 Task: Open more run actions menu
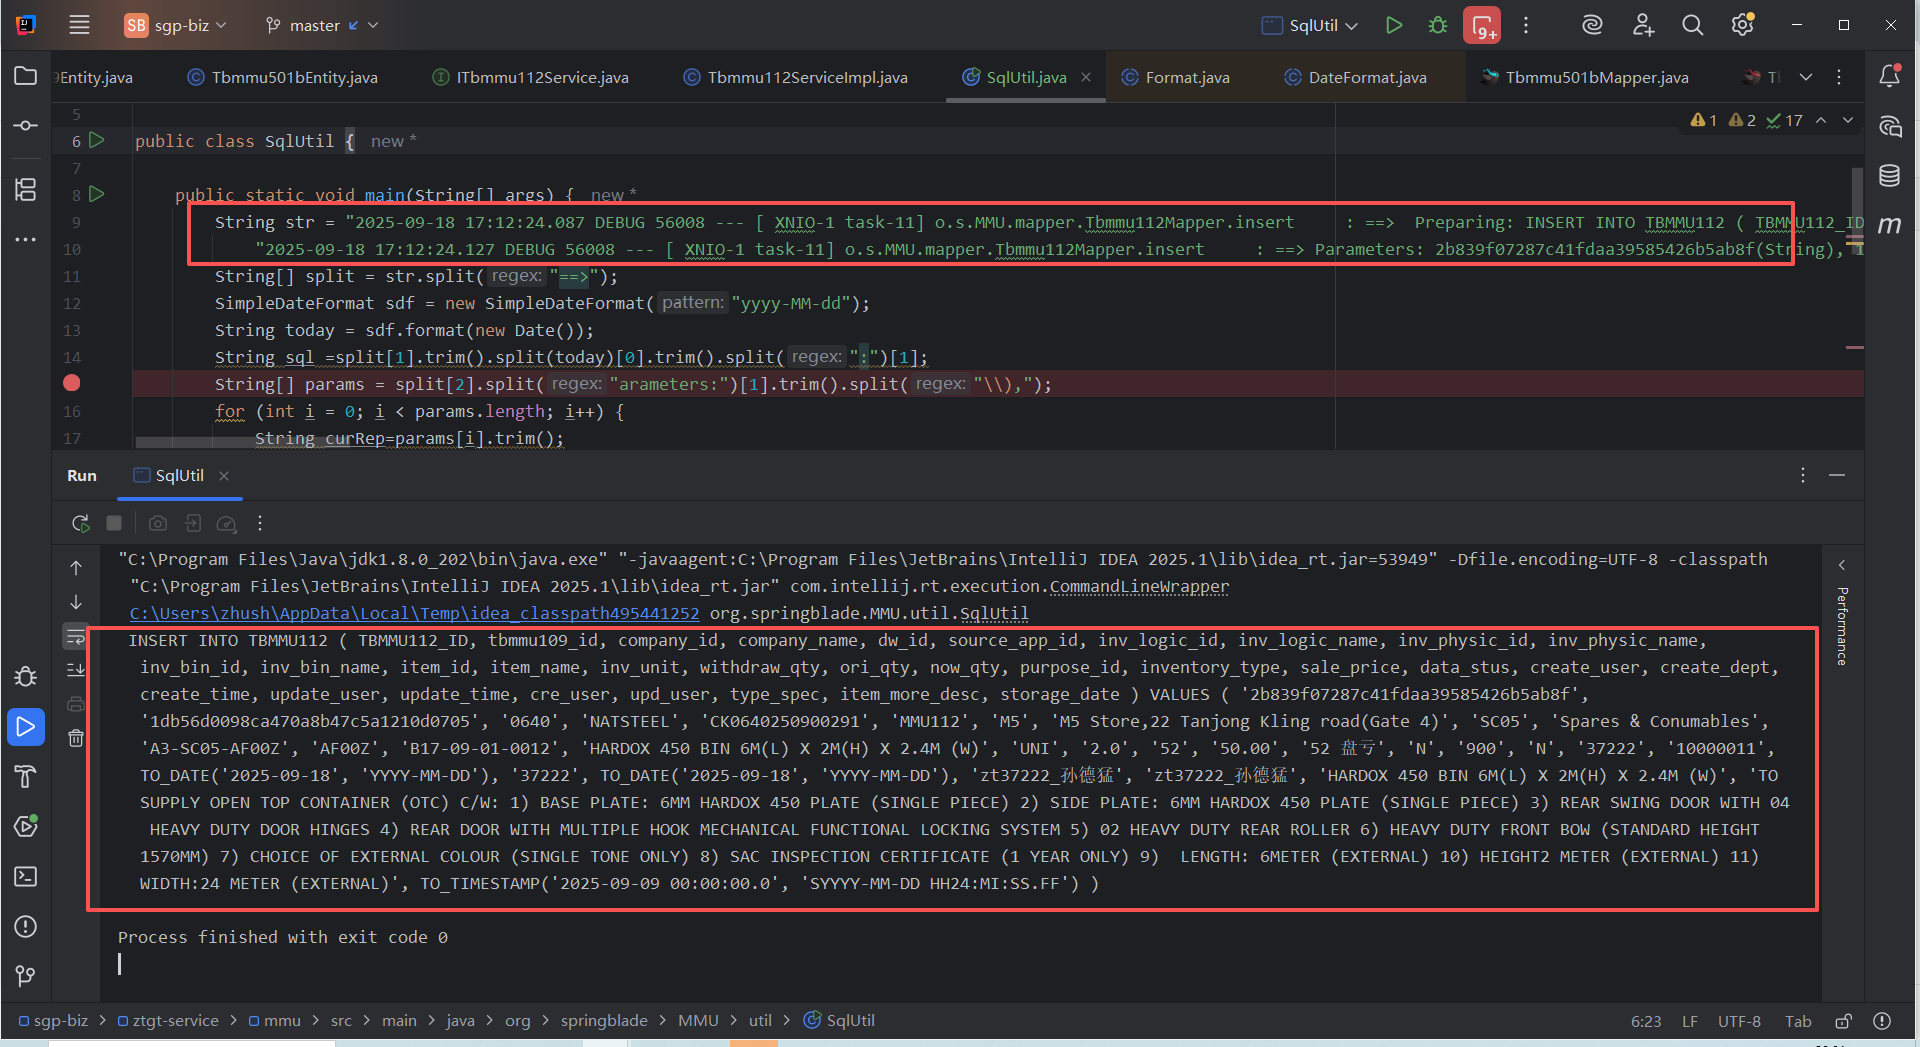1526,25
